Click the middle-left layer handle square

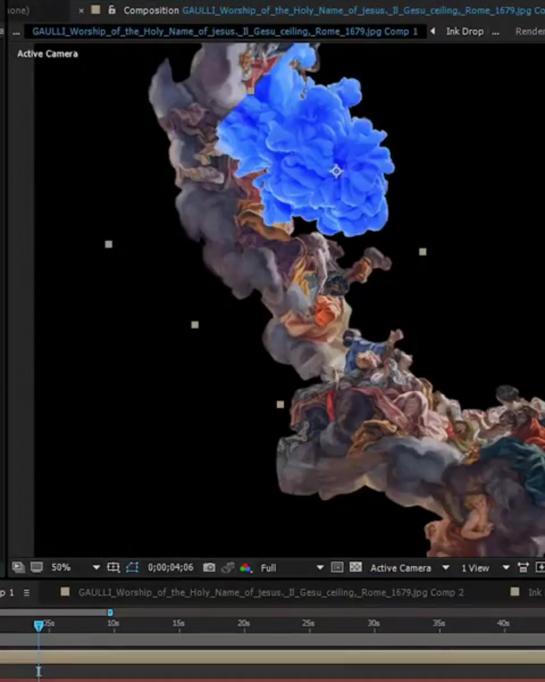tap(195, 325)
